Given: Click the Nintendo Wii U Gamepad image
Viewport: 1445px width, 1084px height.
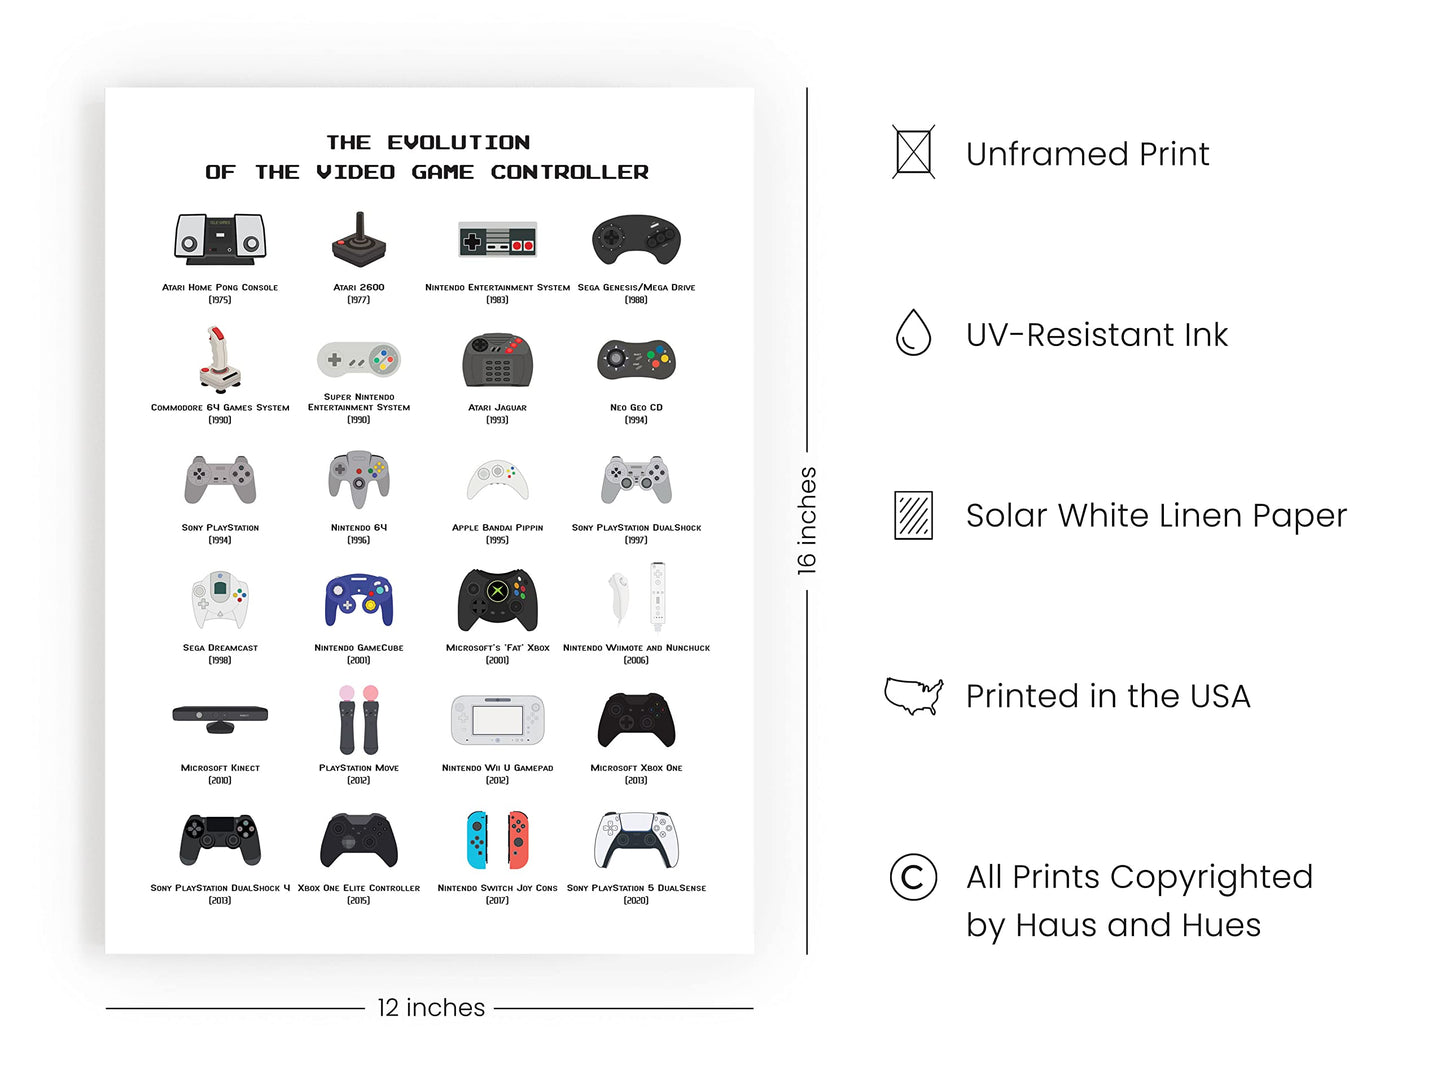Looking at the screenshot, I should click(x=497, y=720).
